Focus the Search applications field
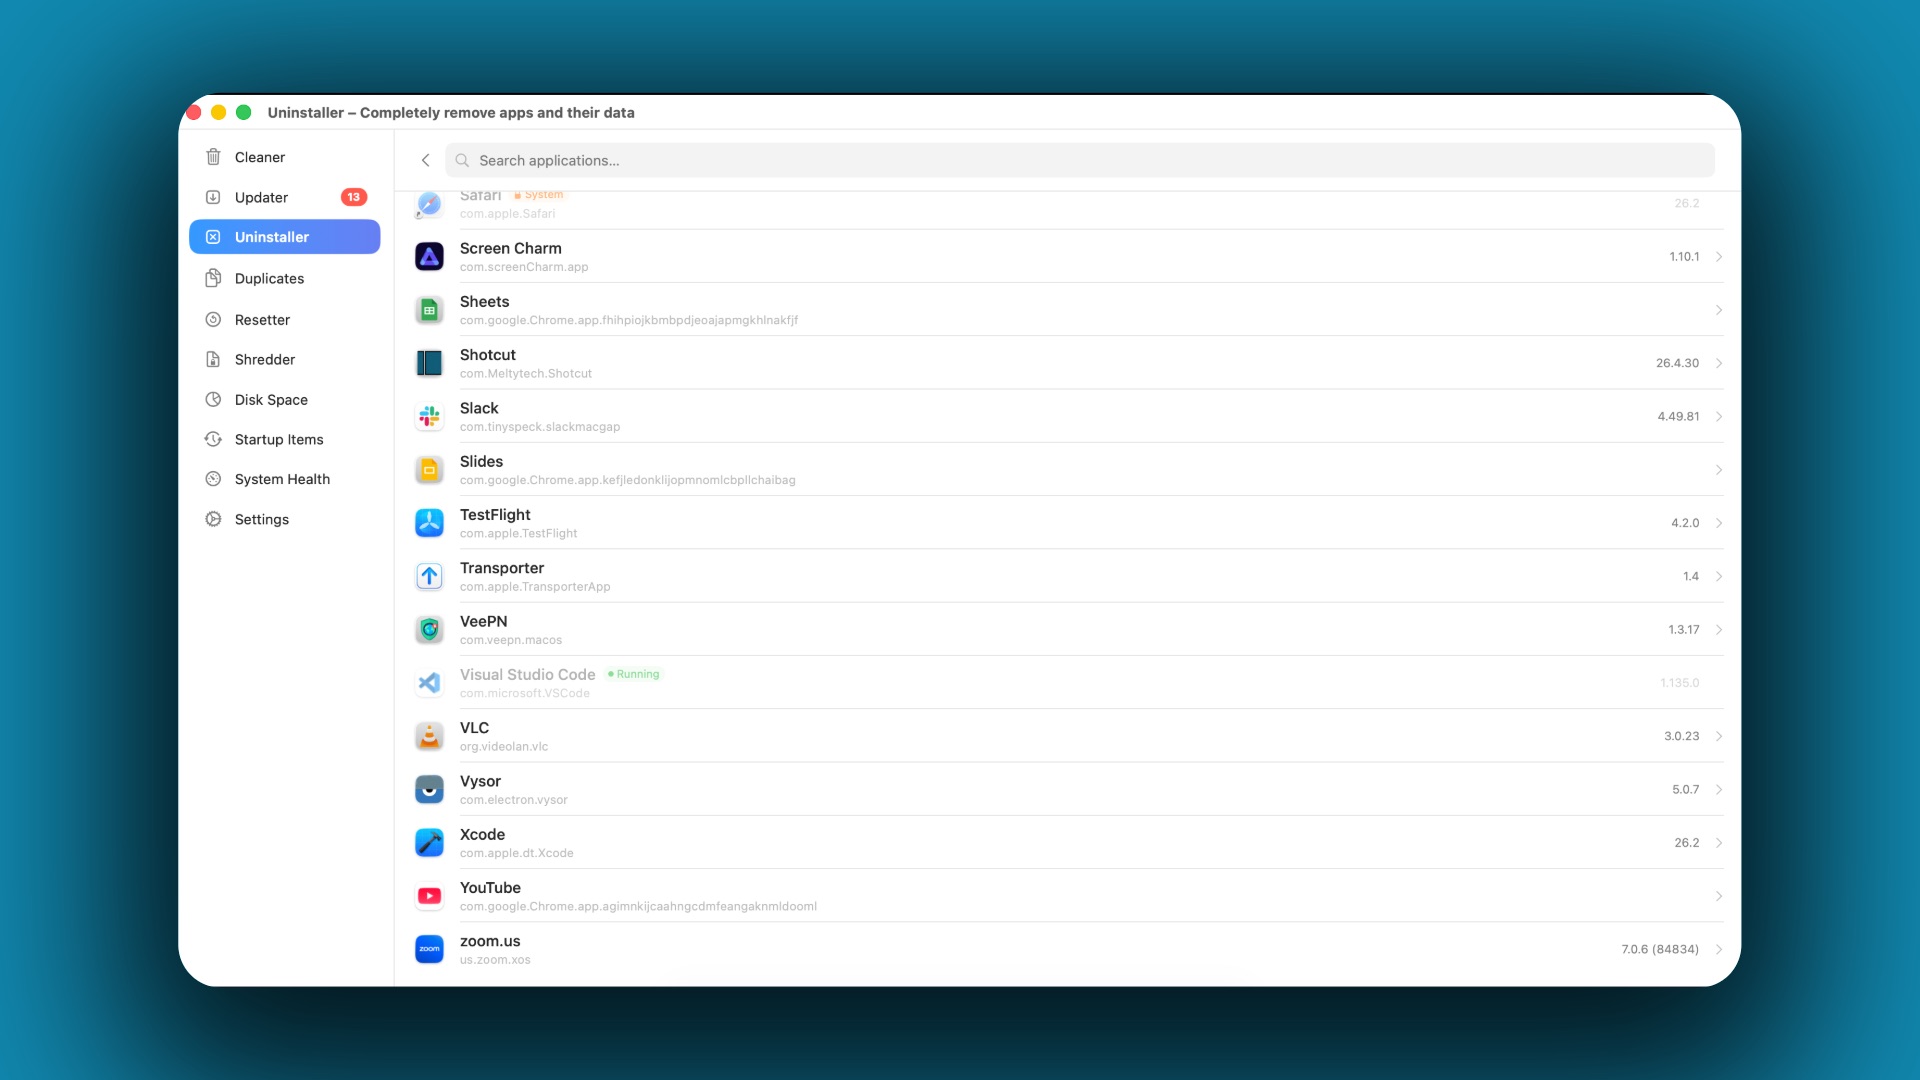Screen dimensions: 1920x1080 click(x=1080, y=160)
